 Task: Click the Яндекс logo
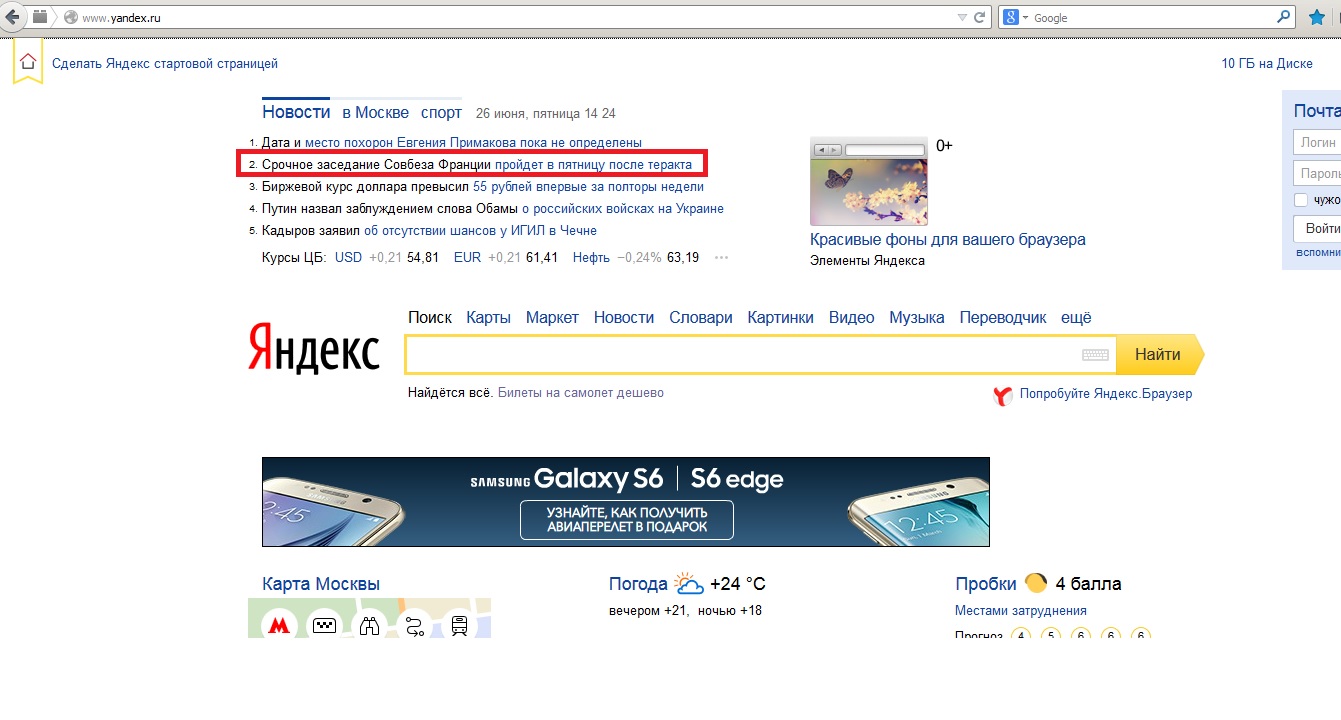point(314,346)
